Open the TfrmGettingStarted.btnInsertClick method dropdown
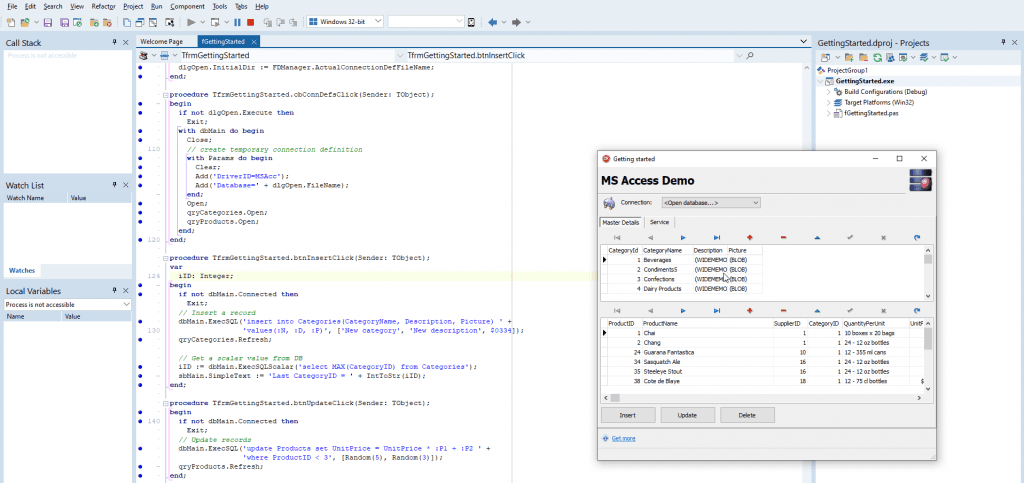 coord(739,55)
